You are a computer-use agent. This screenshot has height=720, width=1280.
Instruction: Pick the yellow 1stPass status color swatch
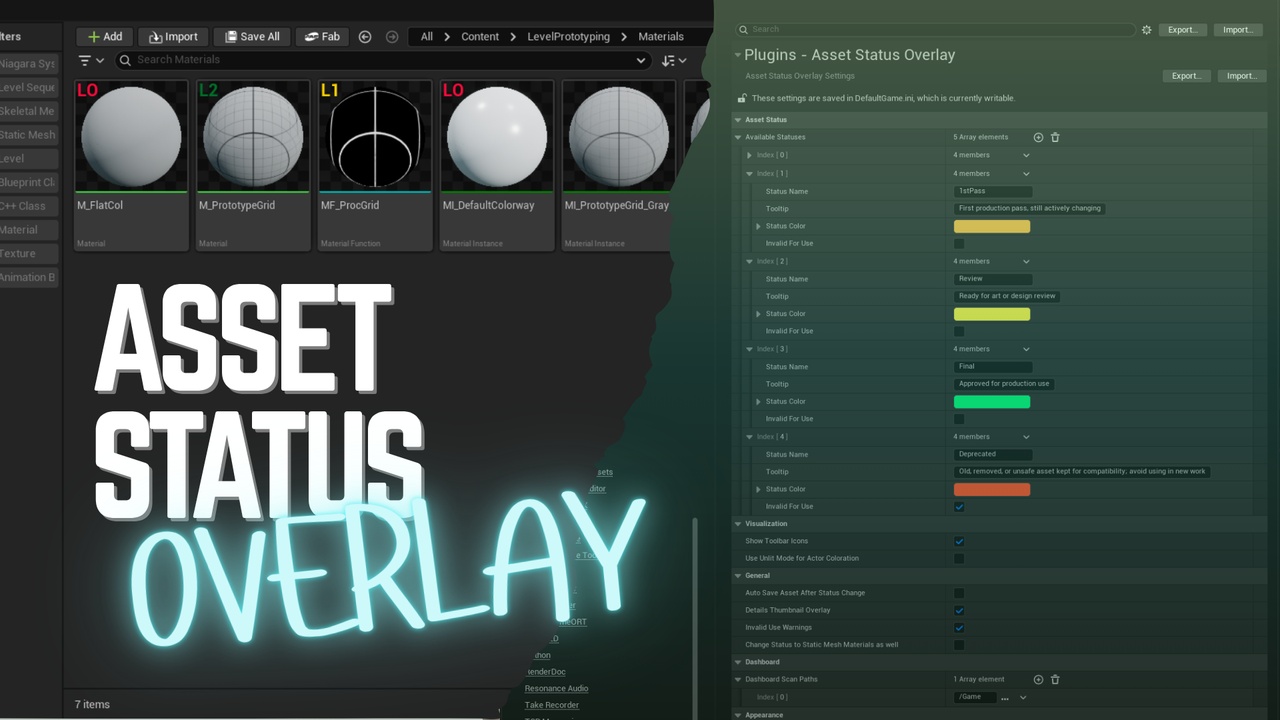click(992, 227)
